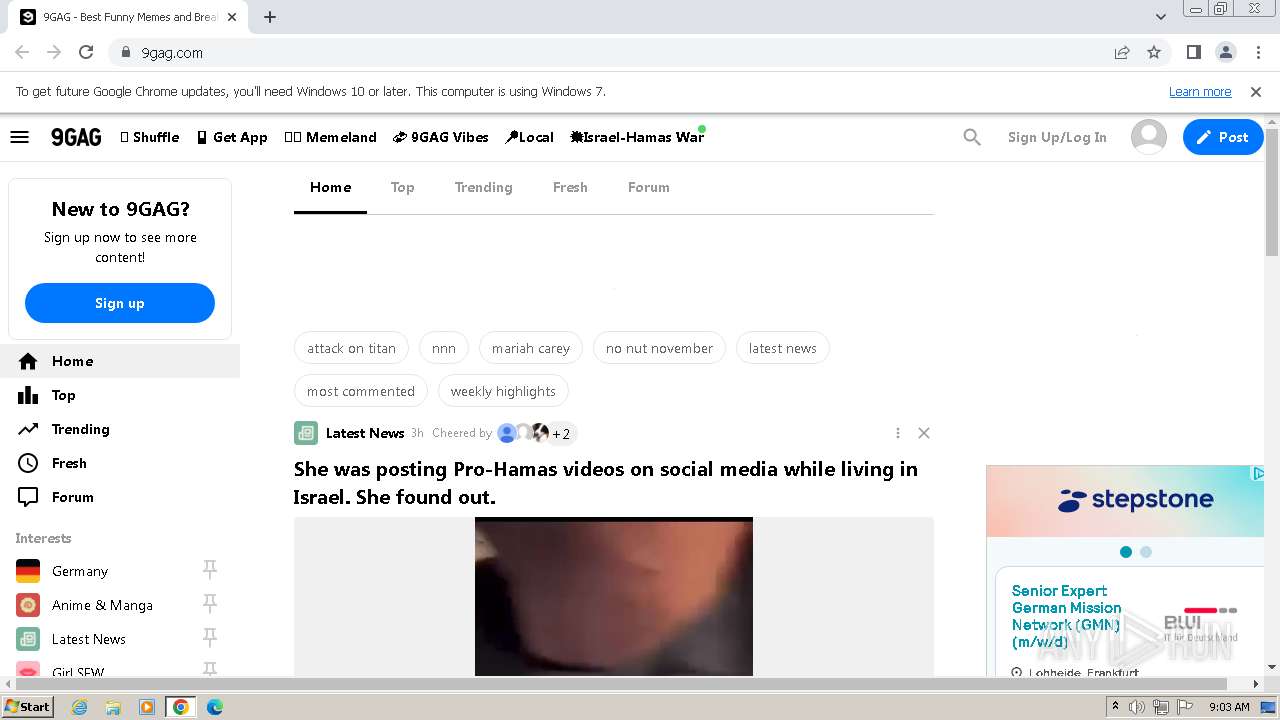Open the volume icon in system tray
The height and width of the screenshot is (720, 1280).
point(1137,707)
